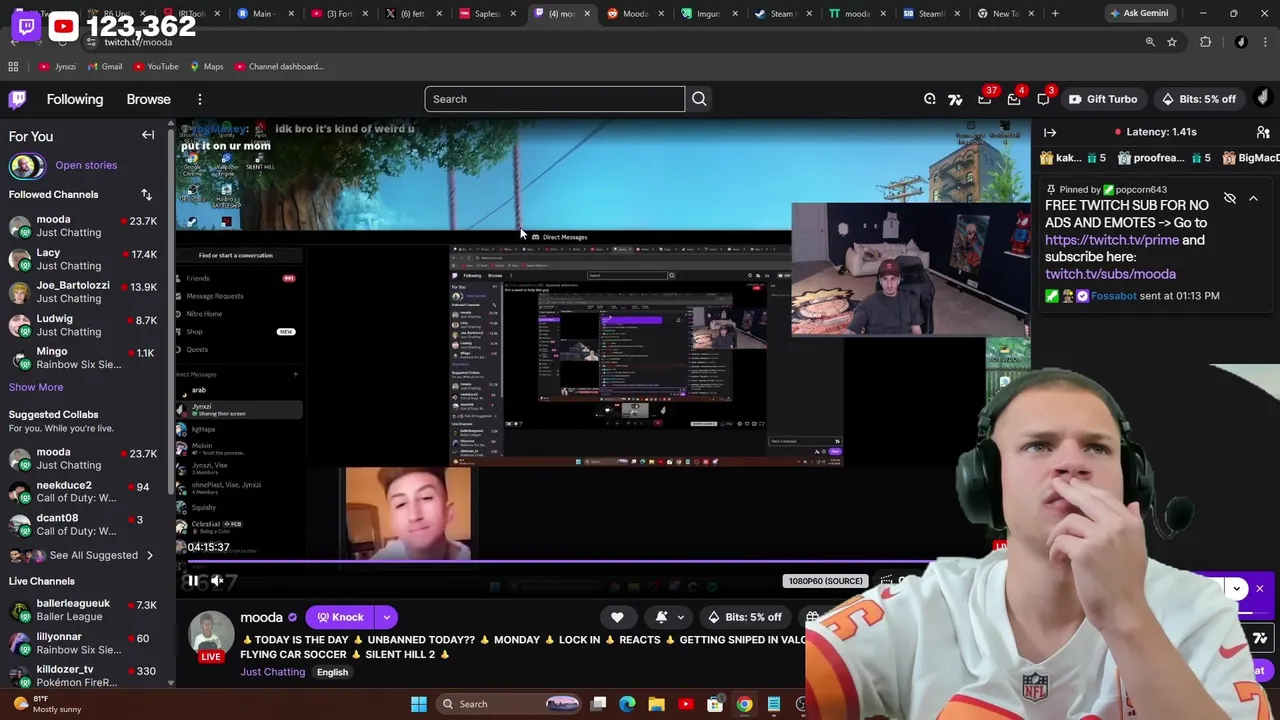
Task: Click Fossabot username in pinned message
Action: pyautogui.click(x=1113, y=296)
